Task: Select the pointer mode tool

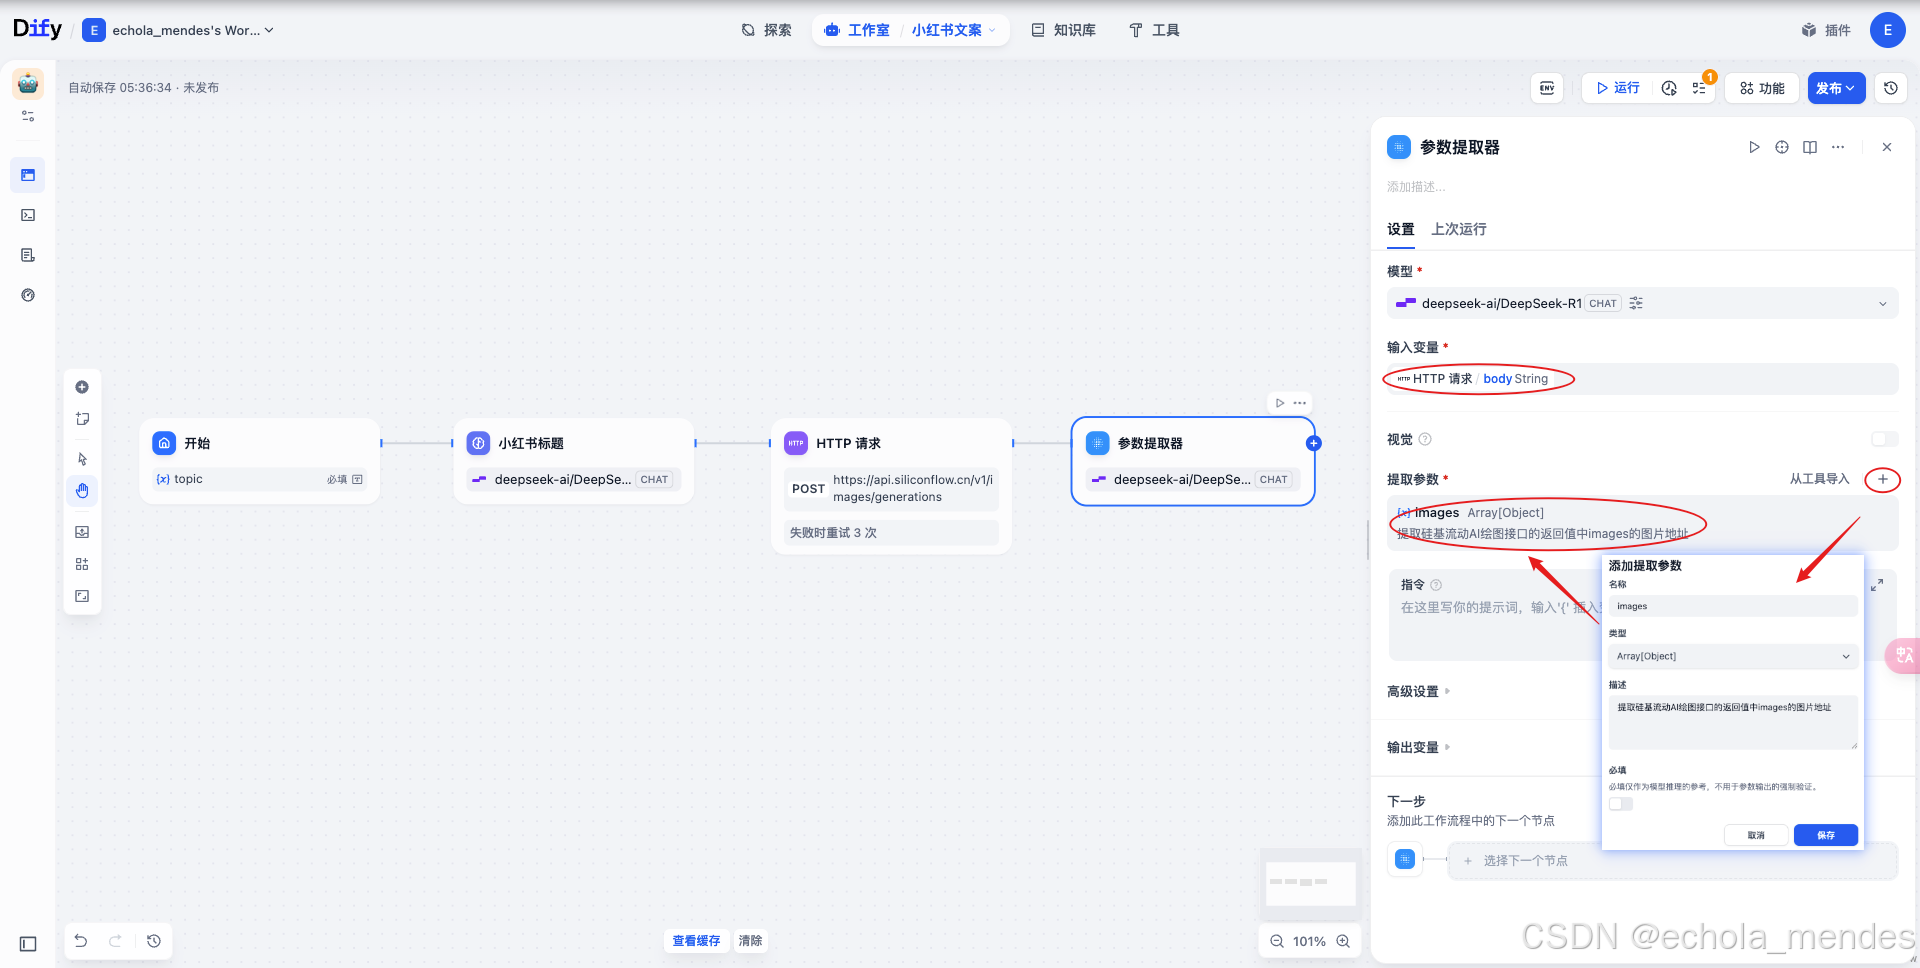Action: (x=82, y=459)
